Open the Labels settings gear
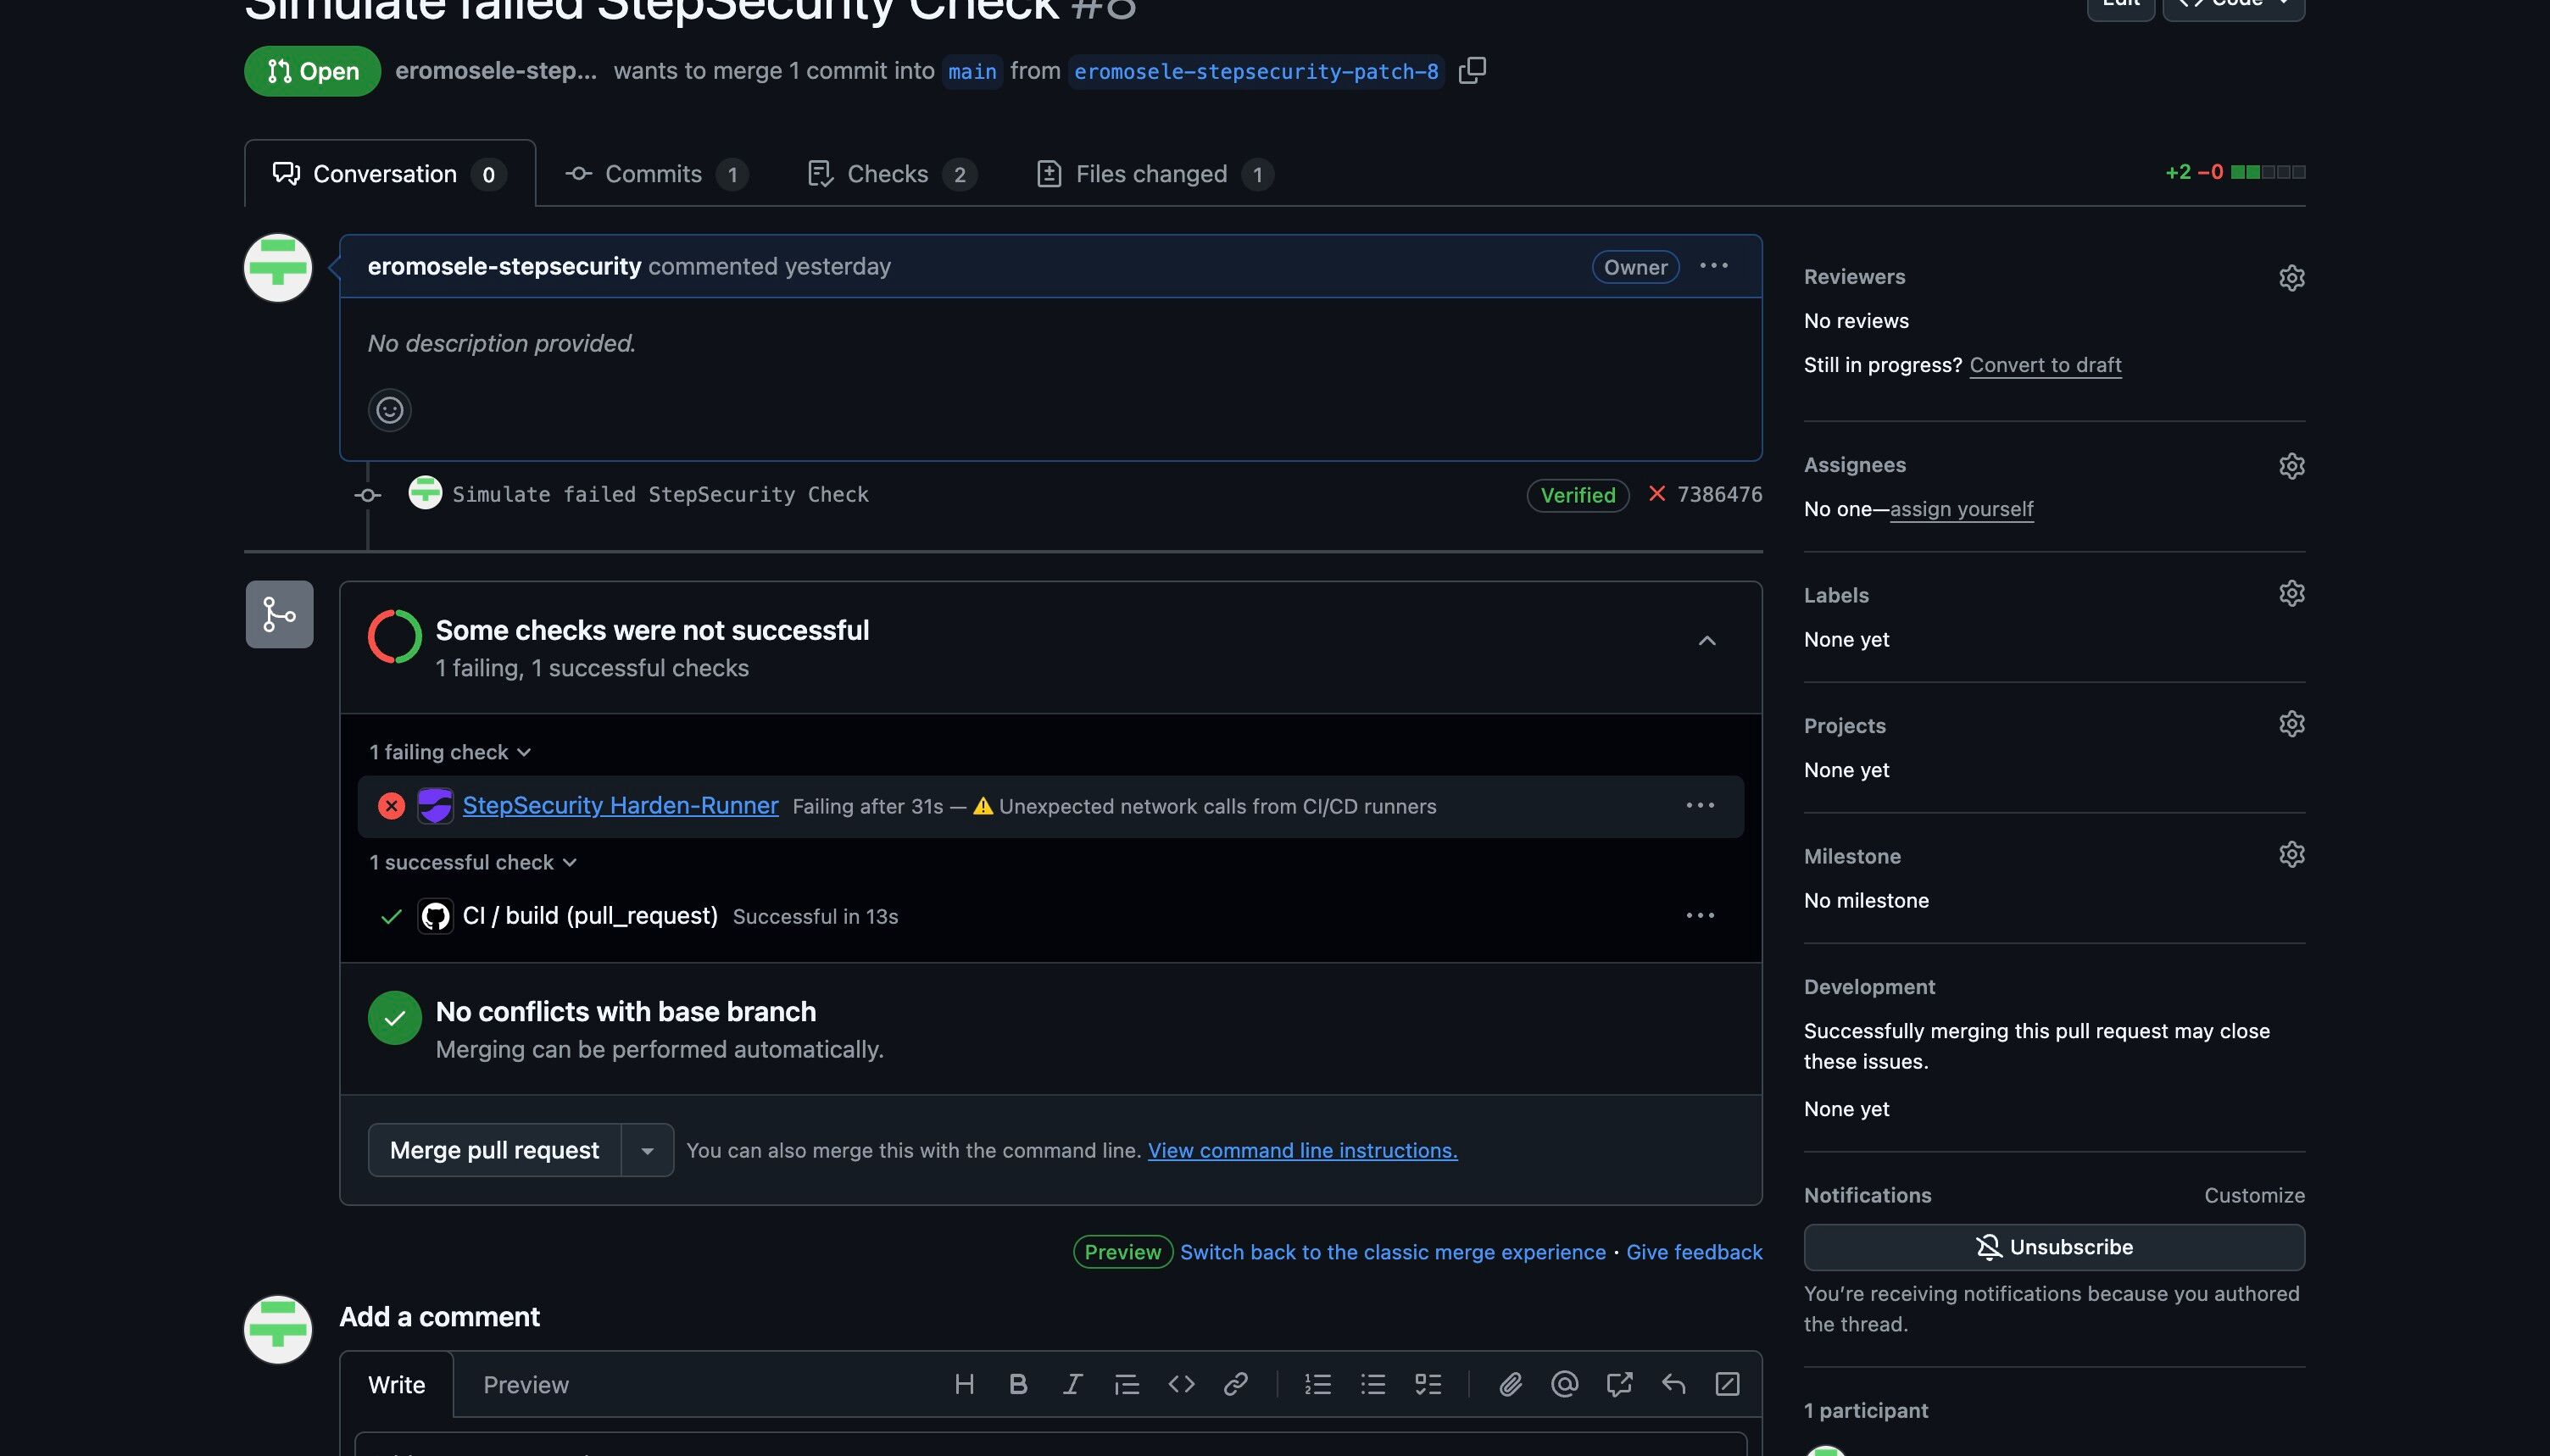 click(x=2291, y=594)
